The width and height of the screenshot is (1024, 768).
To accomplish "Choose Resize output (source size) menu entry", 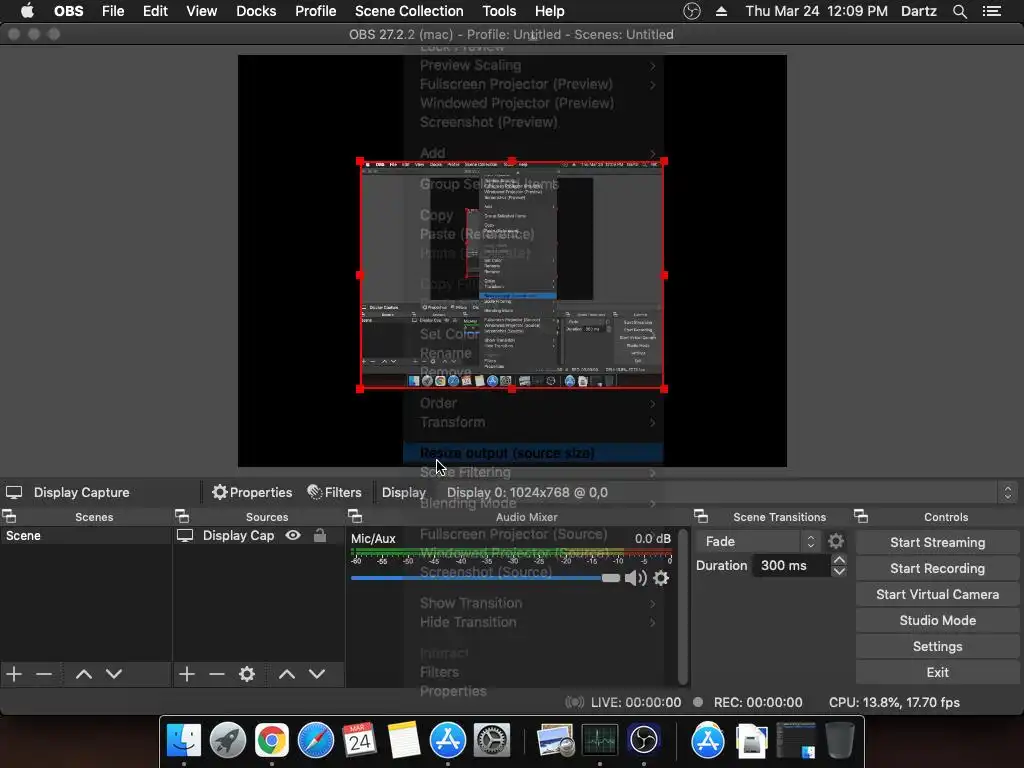I will click(533, 453).
